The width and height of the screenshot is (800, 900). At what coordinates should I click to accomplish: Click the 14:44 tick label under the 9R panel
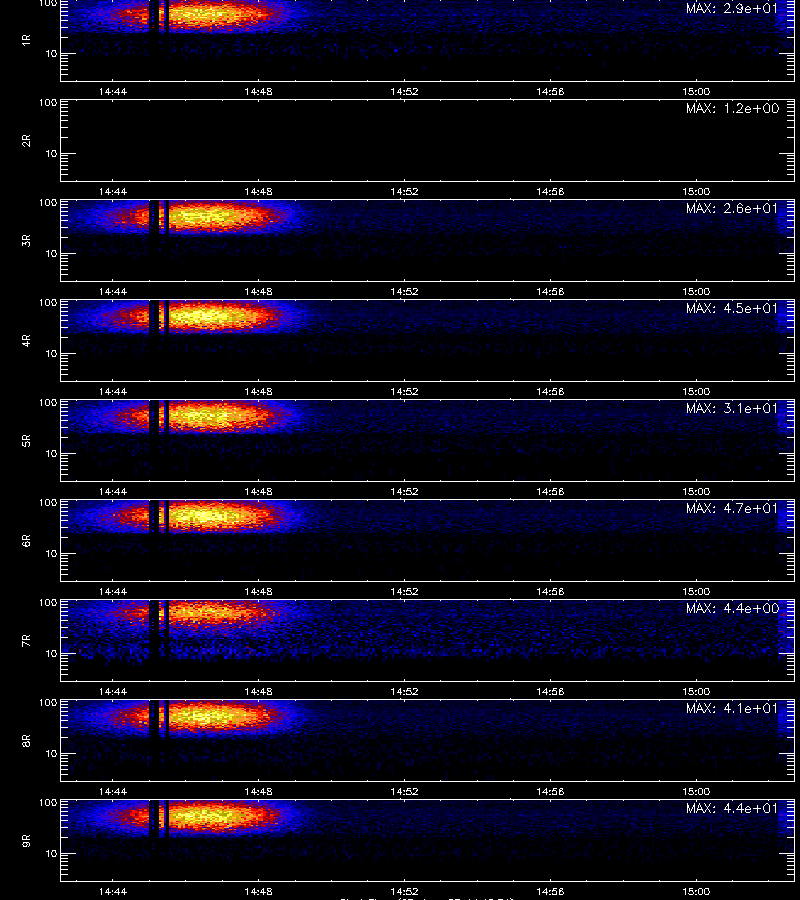tap(112, 891)
